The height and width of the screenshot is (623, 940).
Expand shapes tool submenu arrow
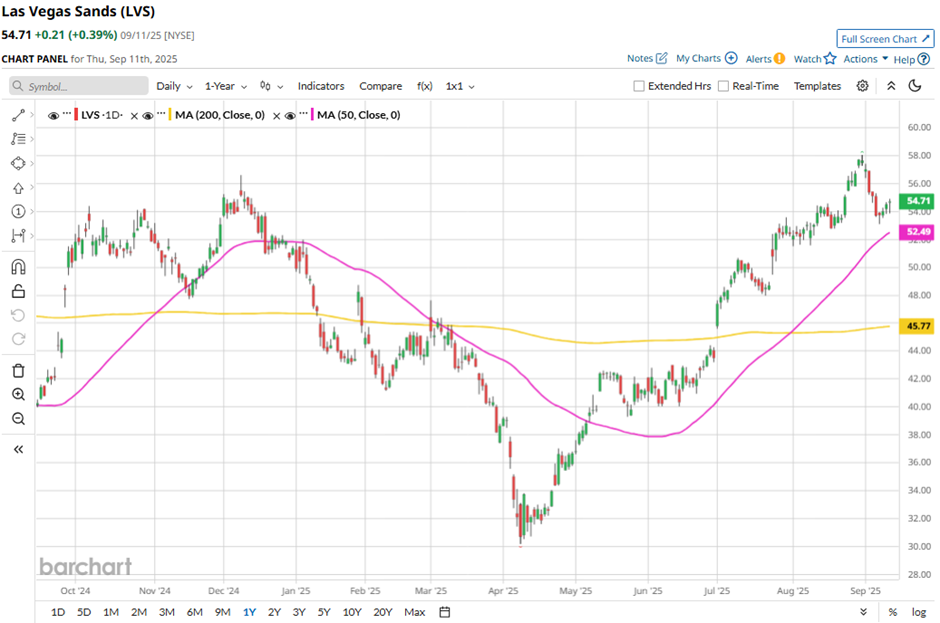32,163
